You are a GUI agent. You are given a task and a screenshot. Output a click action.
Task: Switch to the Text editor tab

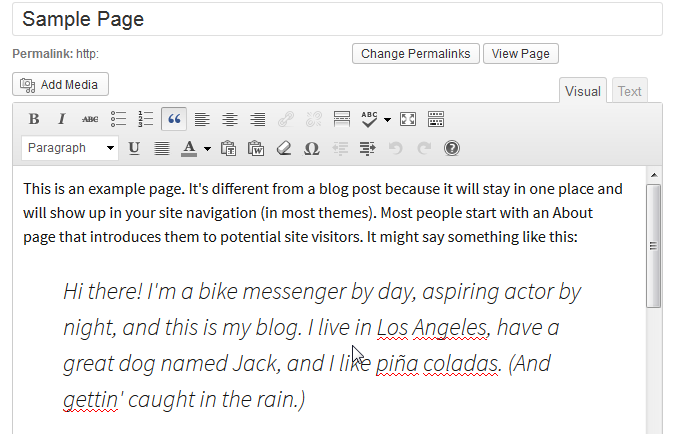[629, 91]
